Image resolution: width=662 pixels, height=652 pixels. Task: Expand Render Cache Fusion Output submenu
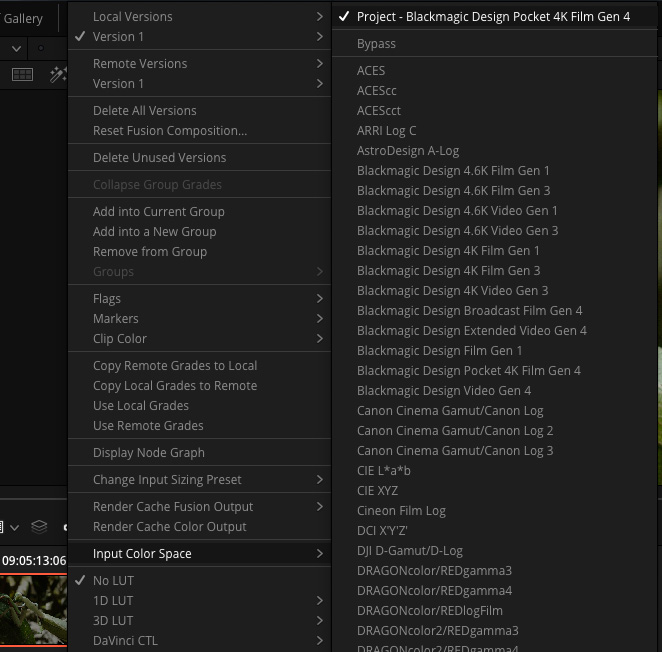[x=199, y=507]
